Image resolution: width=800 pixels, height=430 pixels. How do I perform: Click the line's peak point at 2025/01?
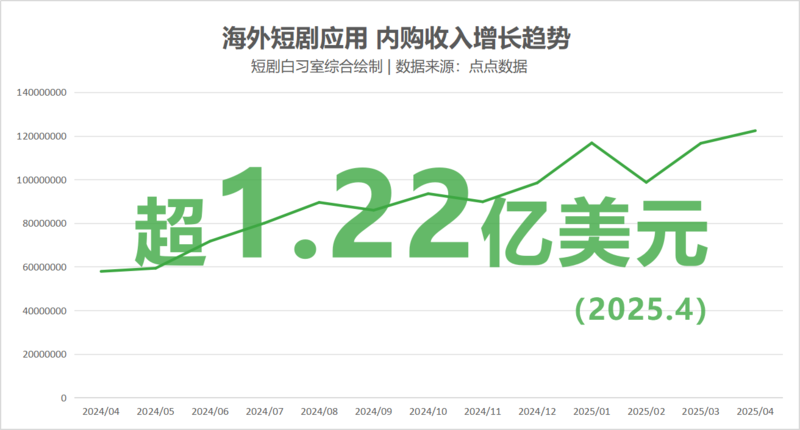pos(591,143)
